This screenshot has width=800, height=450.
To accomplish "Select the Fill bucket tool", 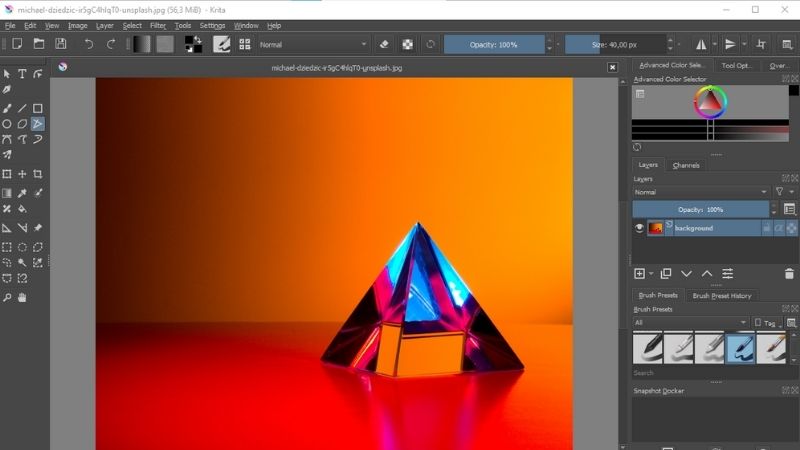I will (22, 209).
